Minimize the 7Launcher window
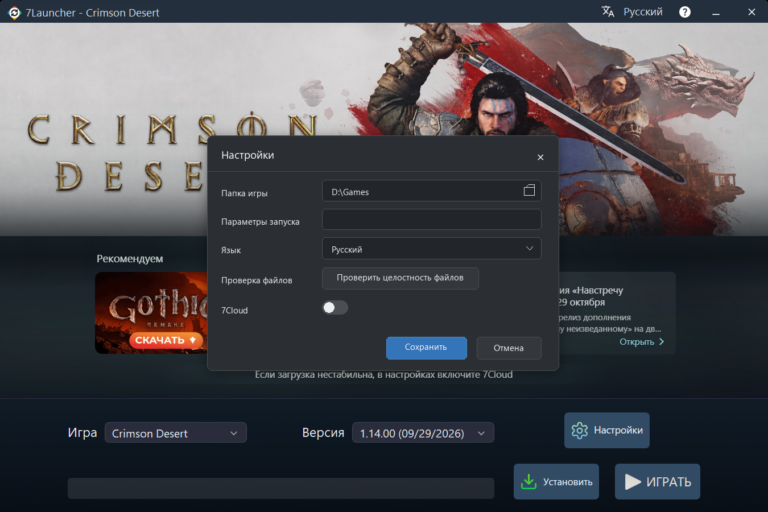 [716, 12]
